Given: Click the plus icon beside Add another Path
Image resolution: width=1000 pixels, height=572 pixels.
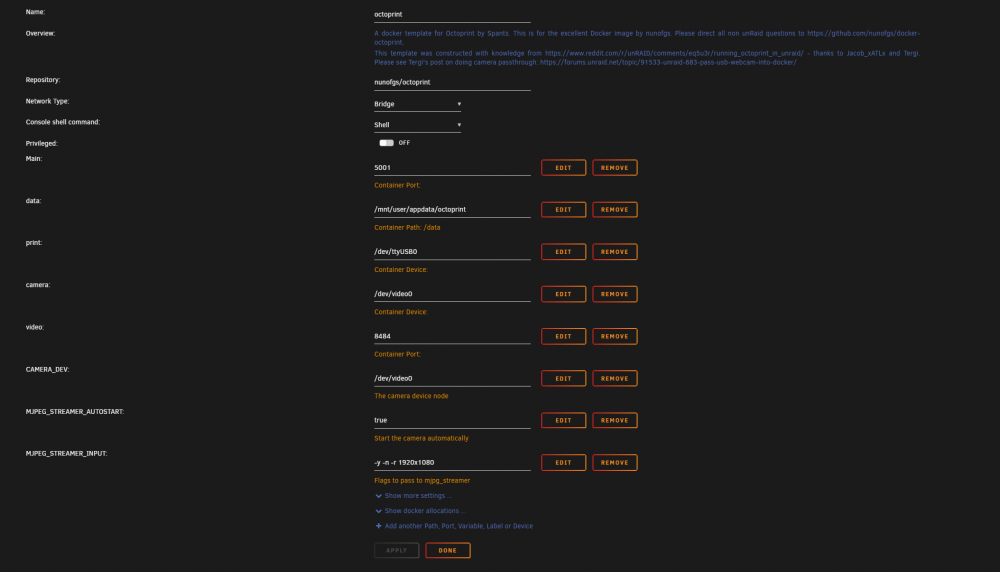Looking at the screenshot, I should point(378,526).
